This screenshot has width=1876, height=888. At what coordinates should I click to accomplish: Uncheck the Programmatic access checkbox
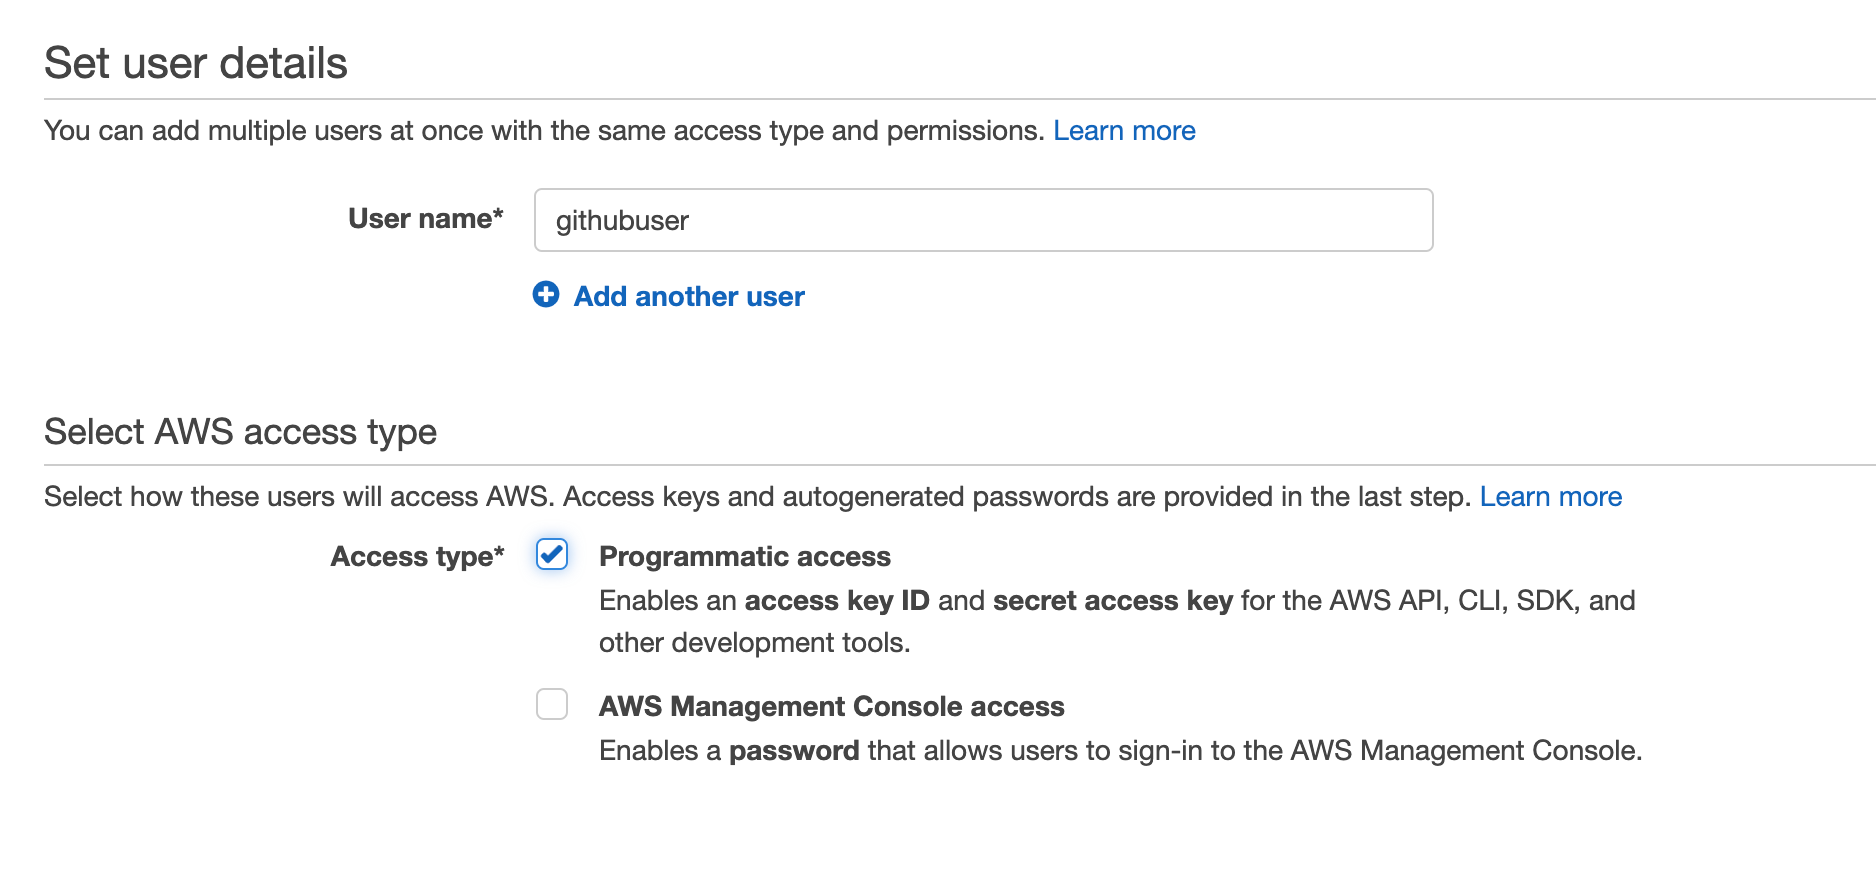[x=551, y=555]
